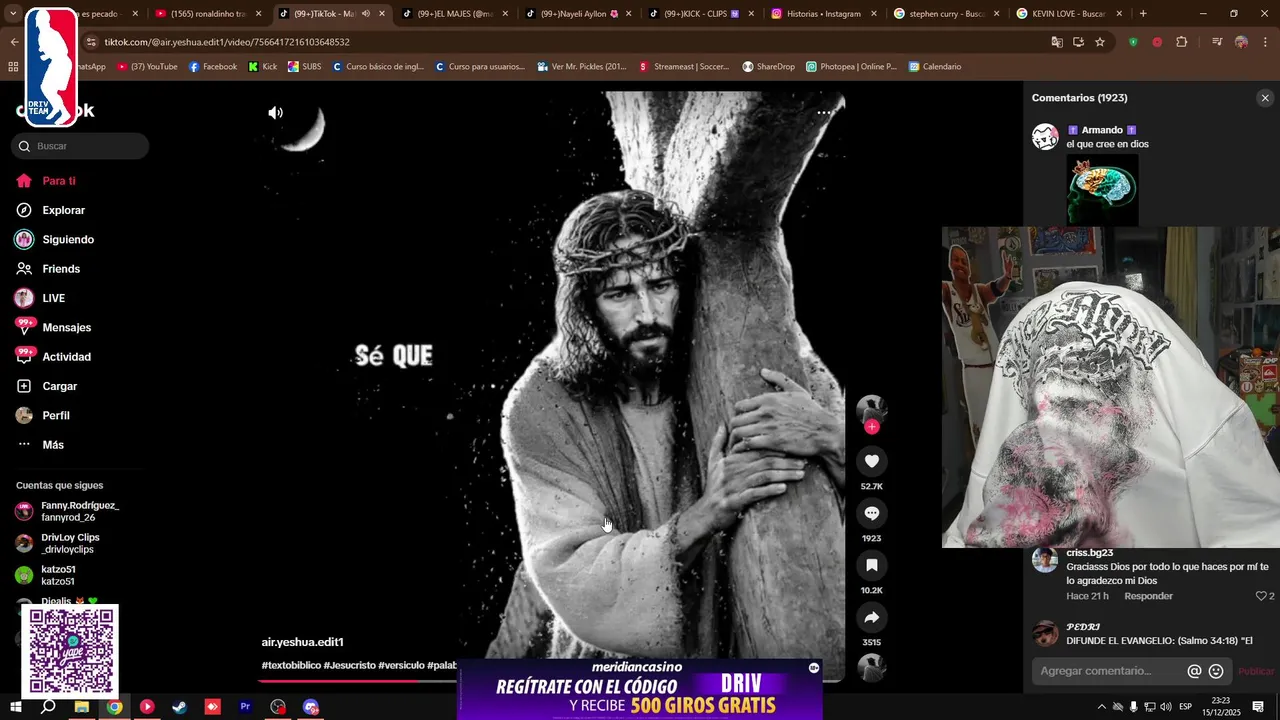Open the video three-dot options menu
Image resolution: width=1280 pixels, height=720 pixels.
click(x=824, y=113)
